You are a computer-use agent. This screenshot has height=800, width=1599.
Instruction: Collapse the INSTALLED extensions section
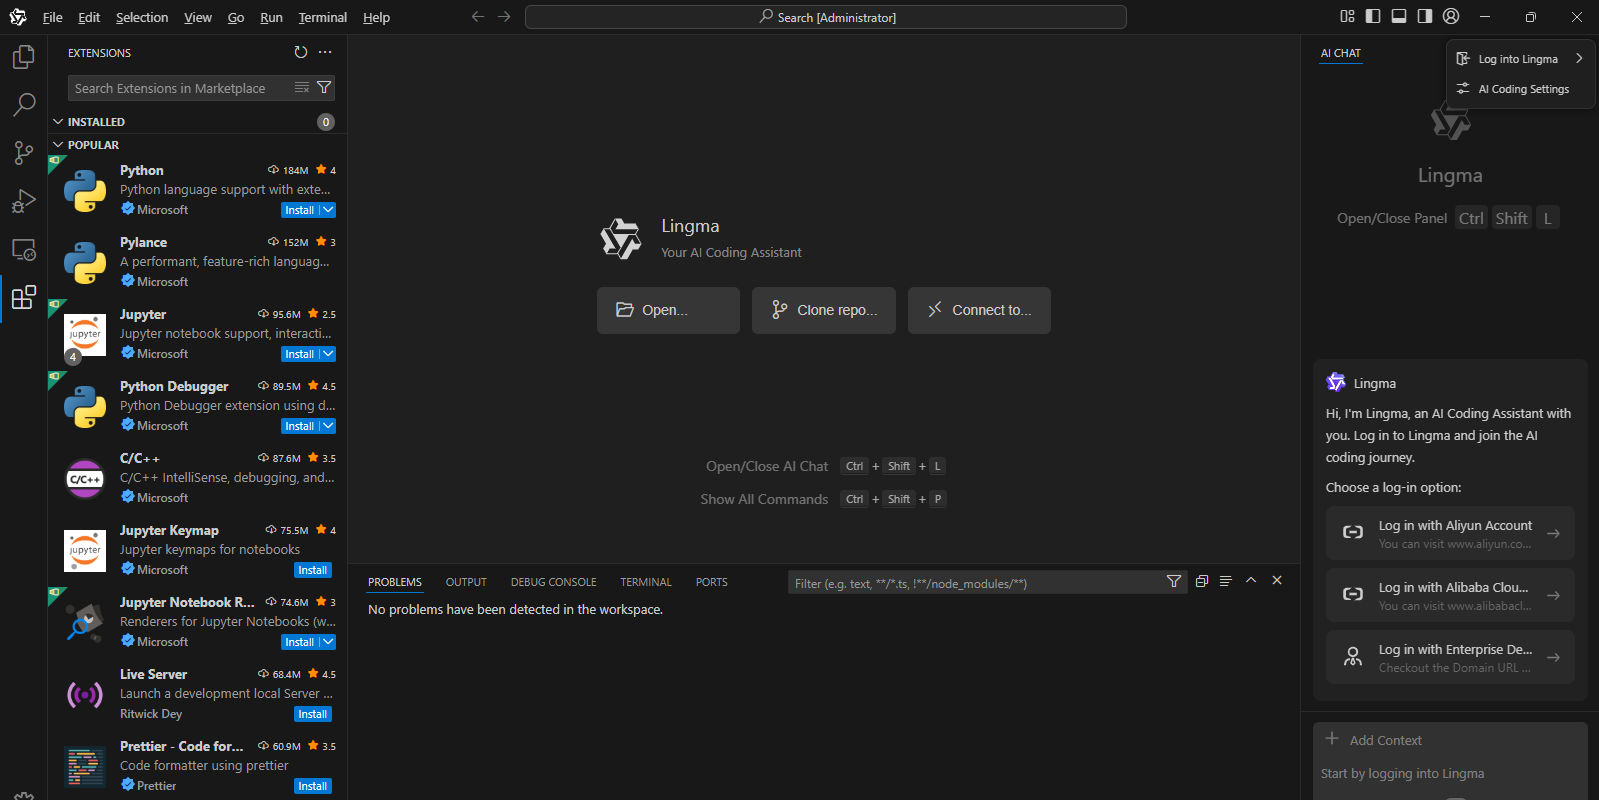(58, 122)
